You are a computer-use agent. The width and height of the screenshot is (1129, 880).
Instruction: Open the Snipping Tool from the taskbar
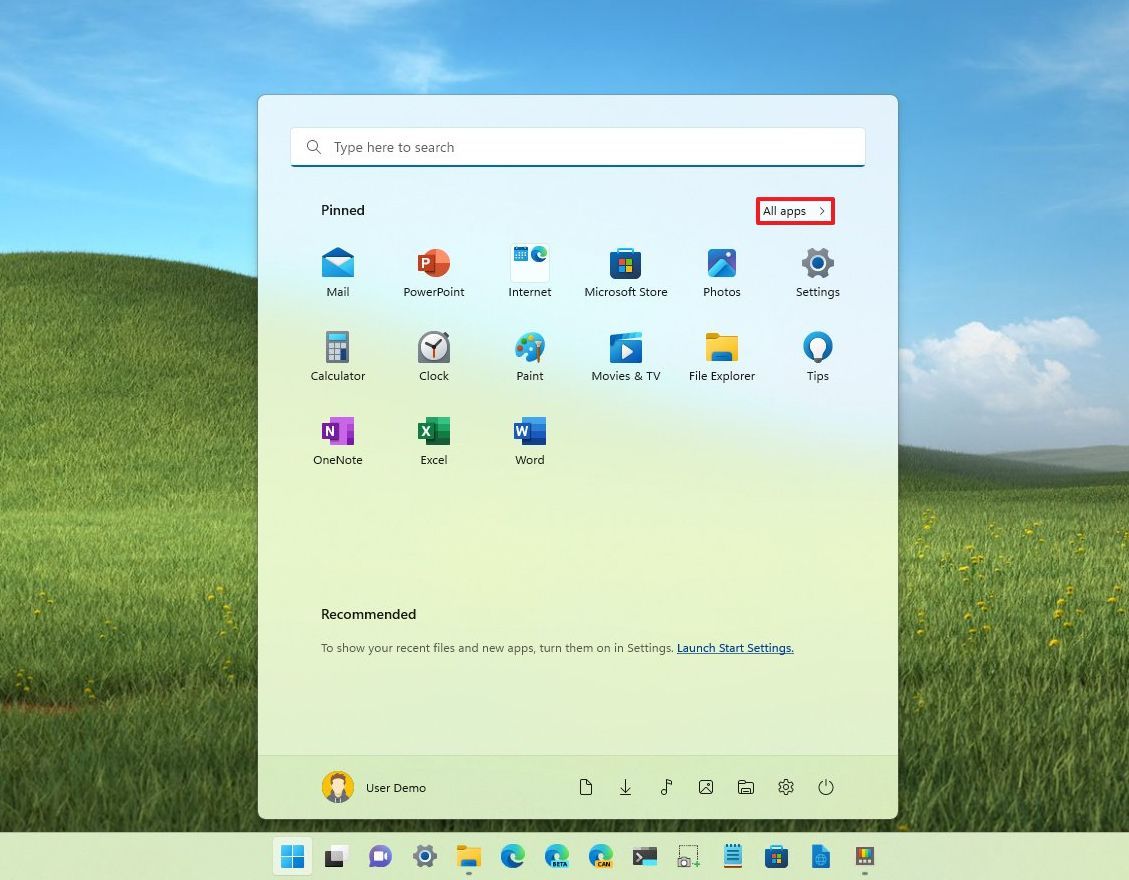pyautogui.click(x=688, y=856)
